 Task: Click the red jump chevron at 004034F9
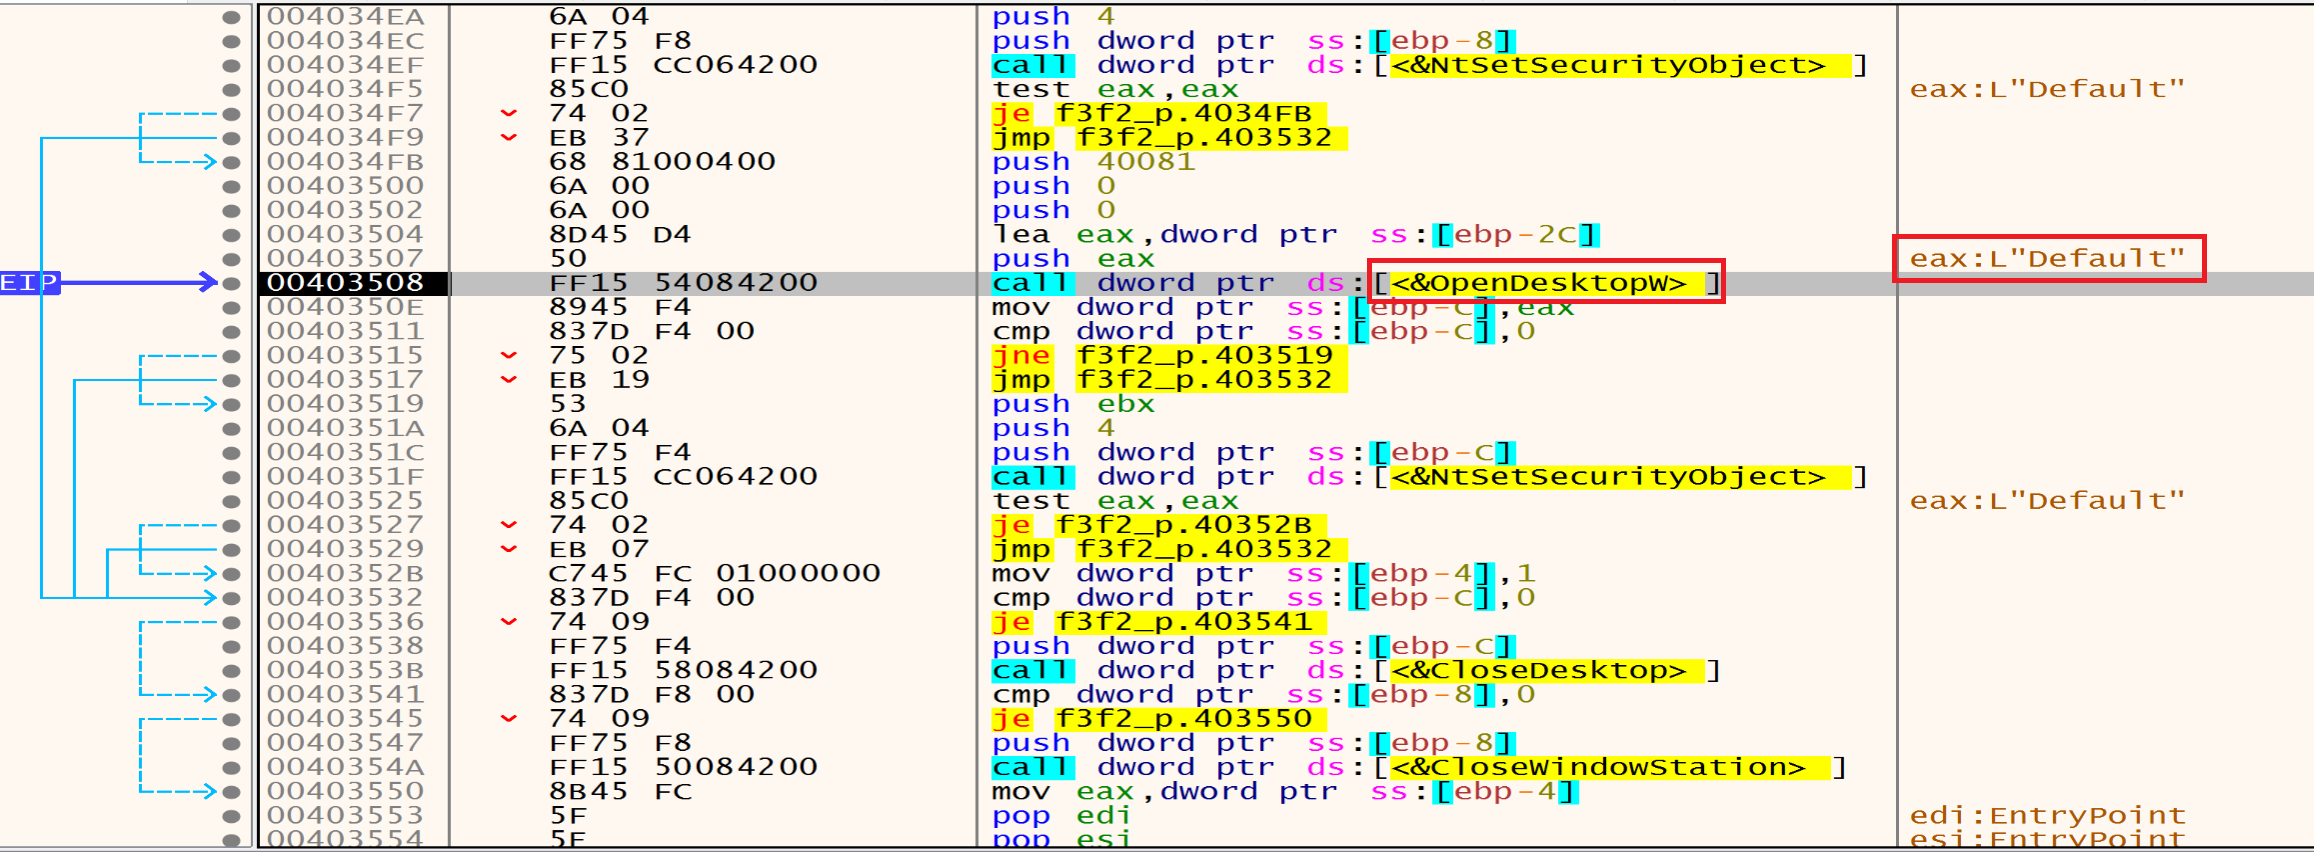click(509, 137)
